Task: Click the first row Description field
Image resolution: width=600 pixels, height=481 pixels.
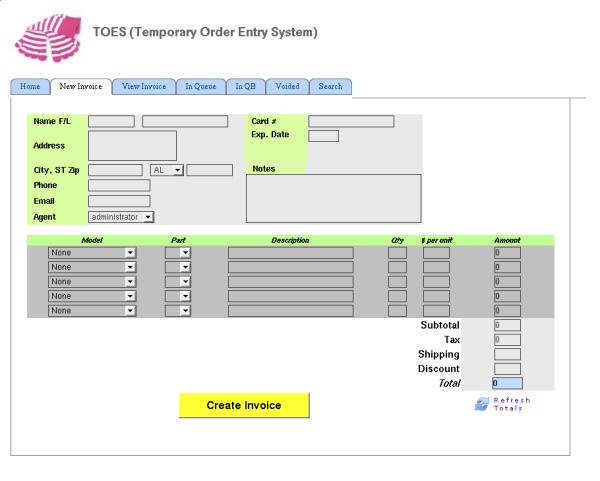Action: 290,253
